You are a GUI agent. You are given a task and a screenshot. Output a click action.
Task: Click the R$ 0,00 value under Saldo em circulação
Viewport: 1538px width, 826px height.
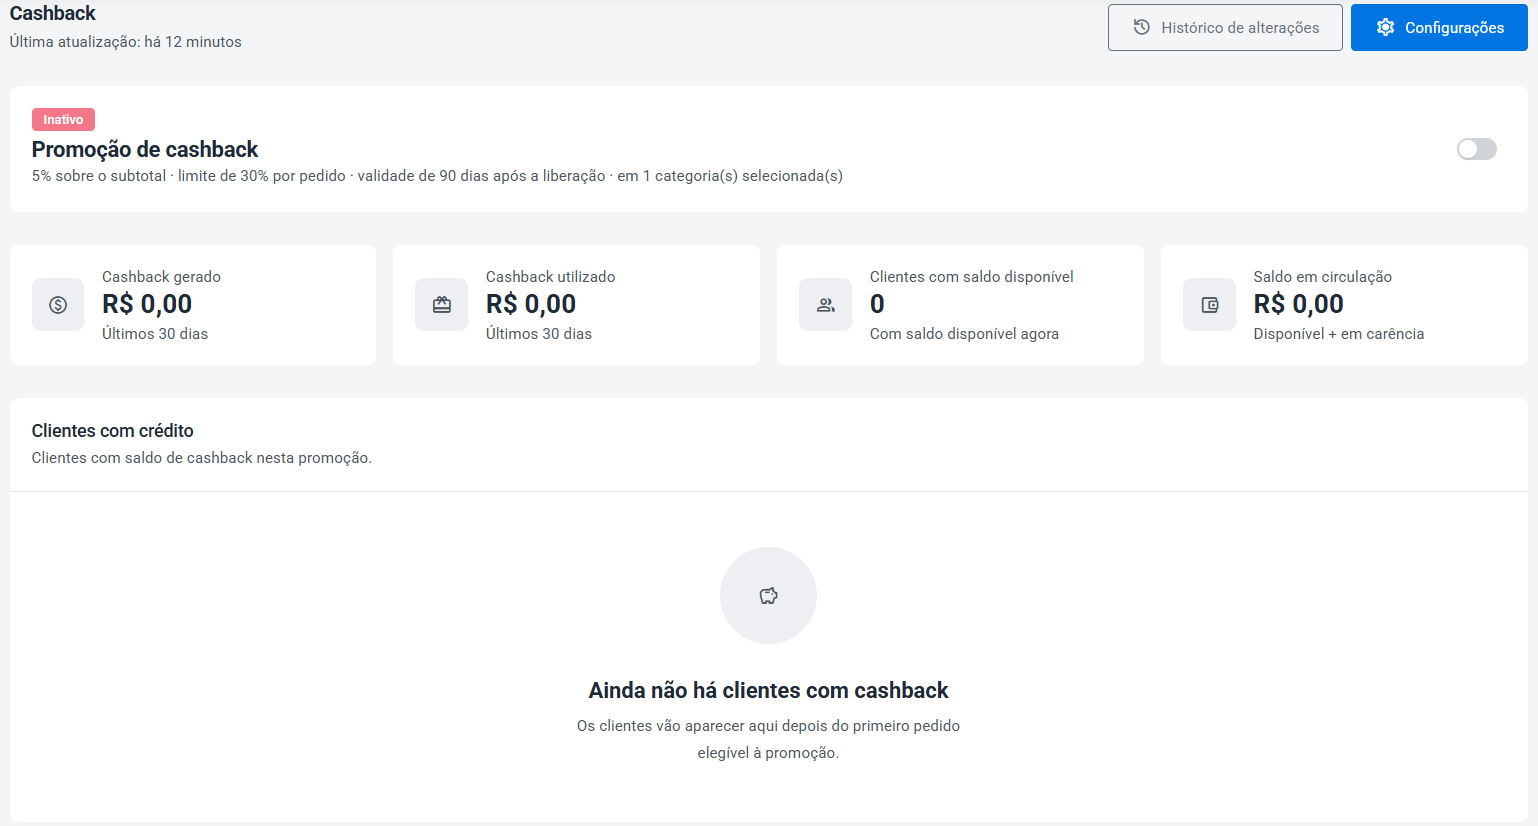1298,304
